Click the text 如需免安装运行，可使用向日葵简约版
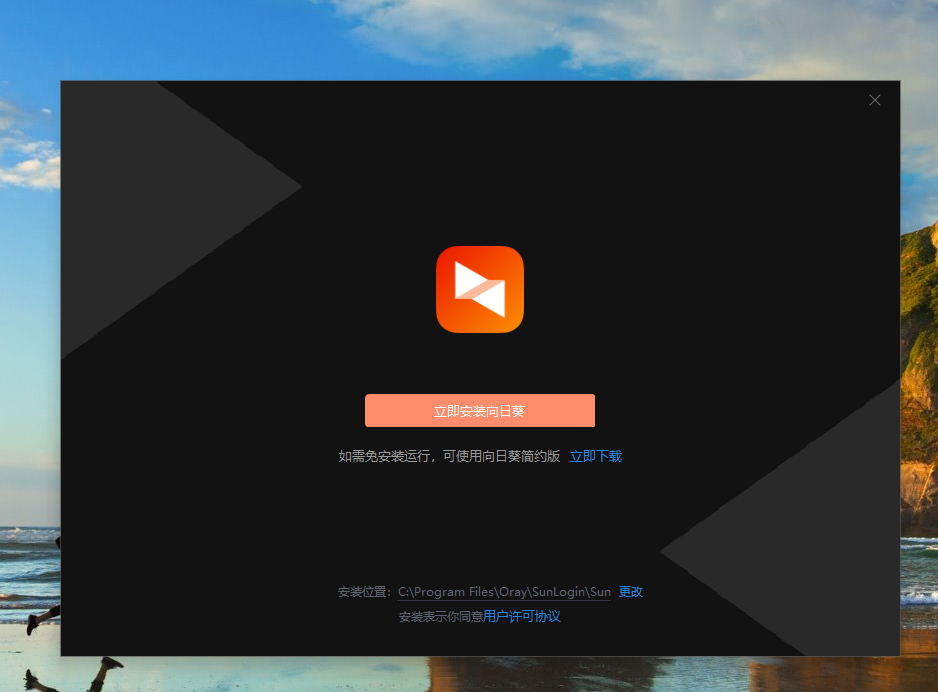The width and height of the screenshot is (938, 692). 449,456
